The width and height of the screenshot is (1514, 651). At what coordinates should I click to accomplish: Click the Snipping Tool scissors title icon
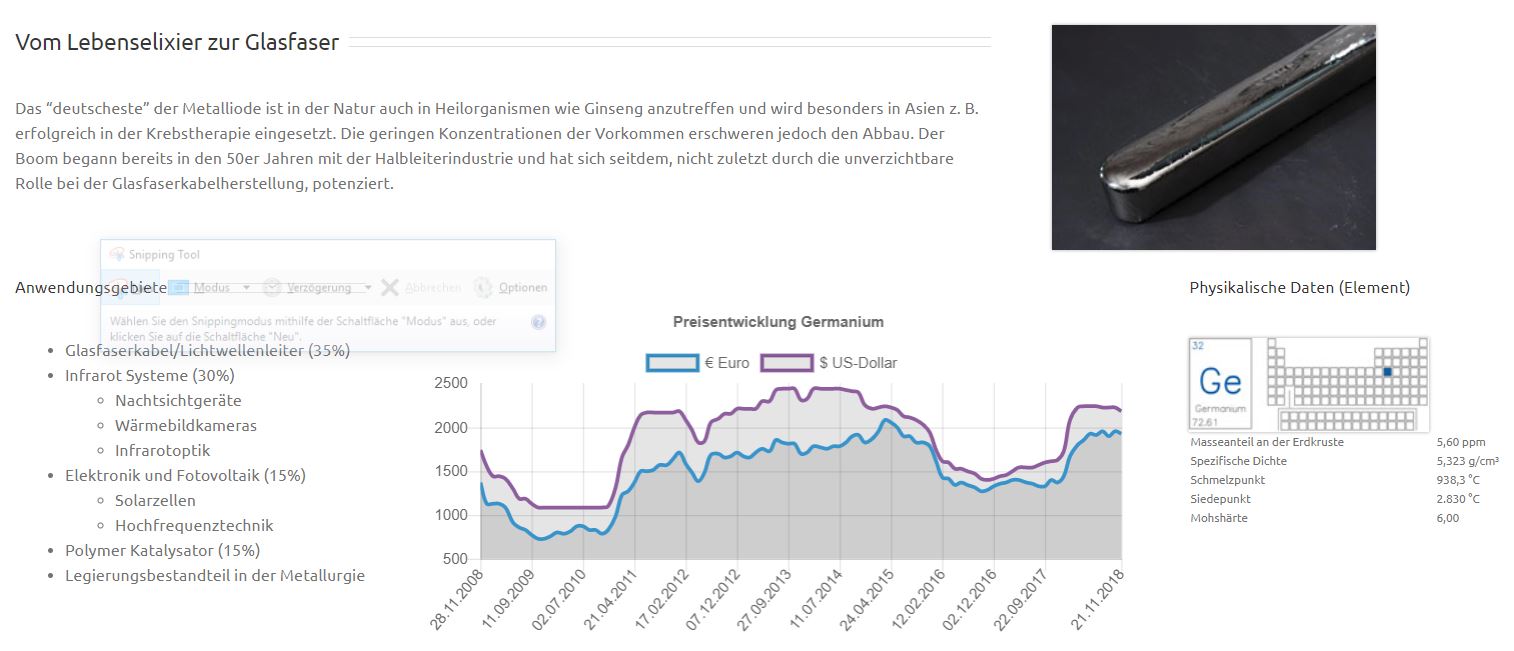click(117, 255)
